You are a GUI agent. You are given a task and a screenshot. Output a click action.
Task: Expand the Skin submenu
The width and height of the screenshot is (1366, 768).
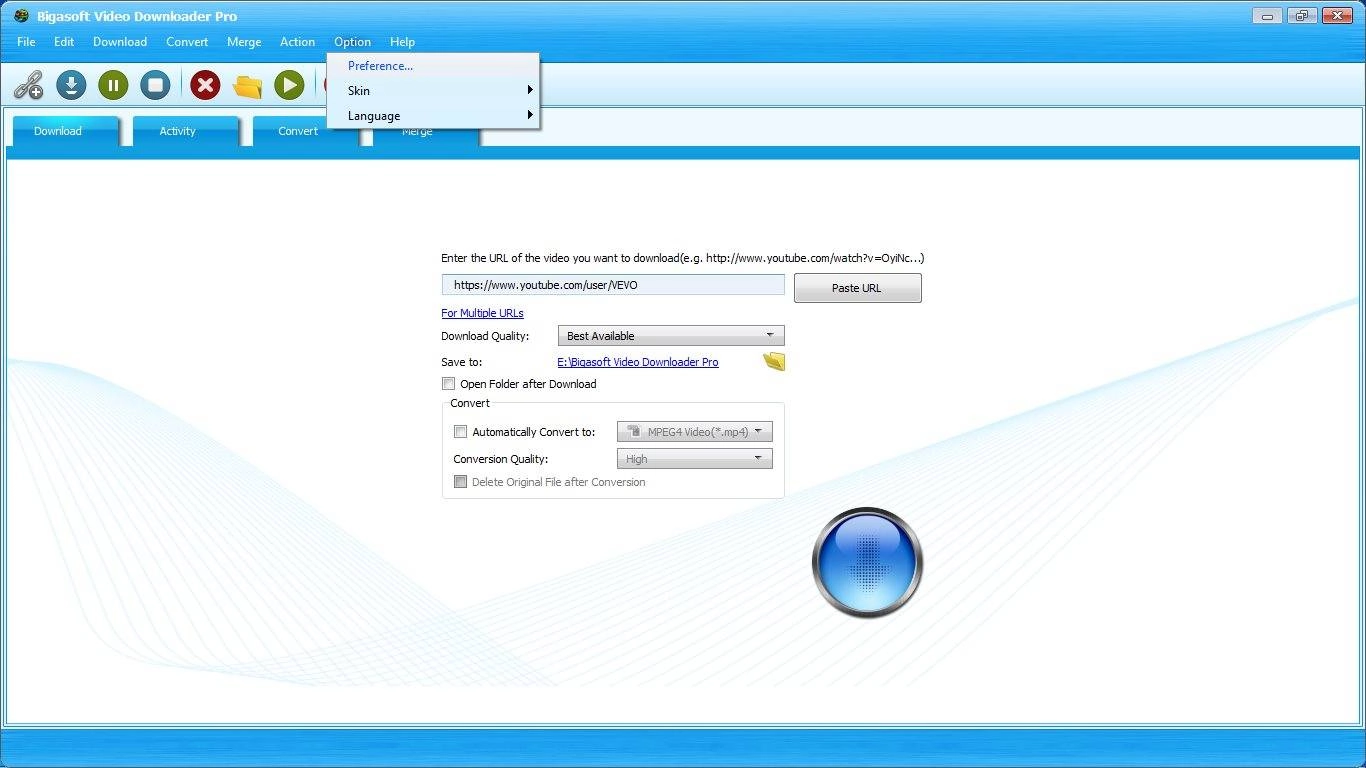tap(433, 90)
